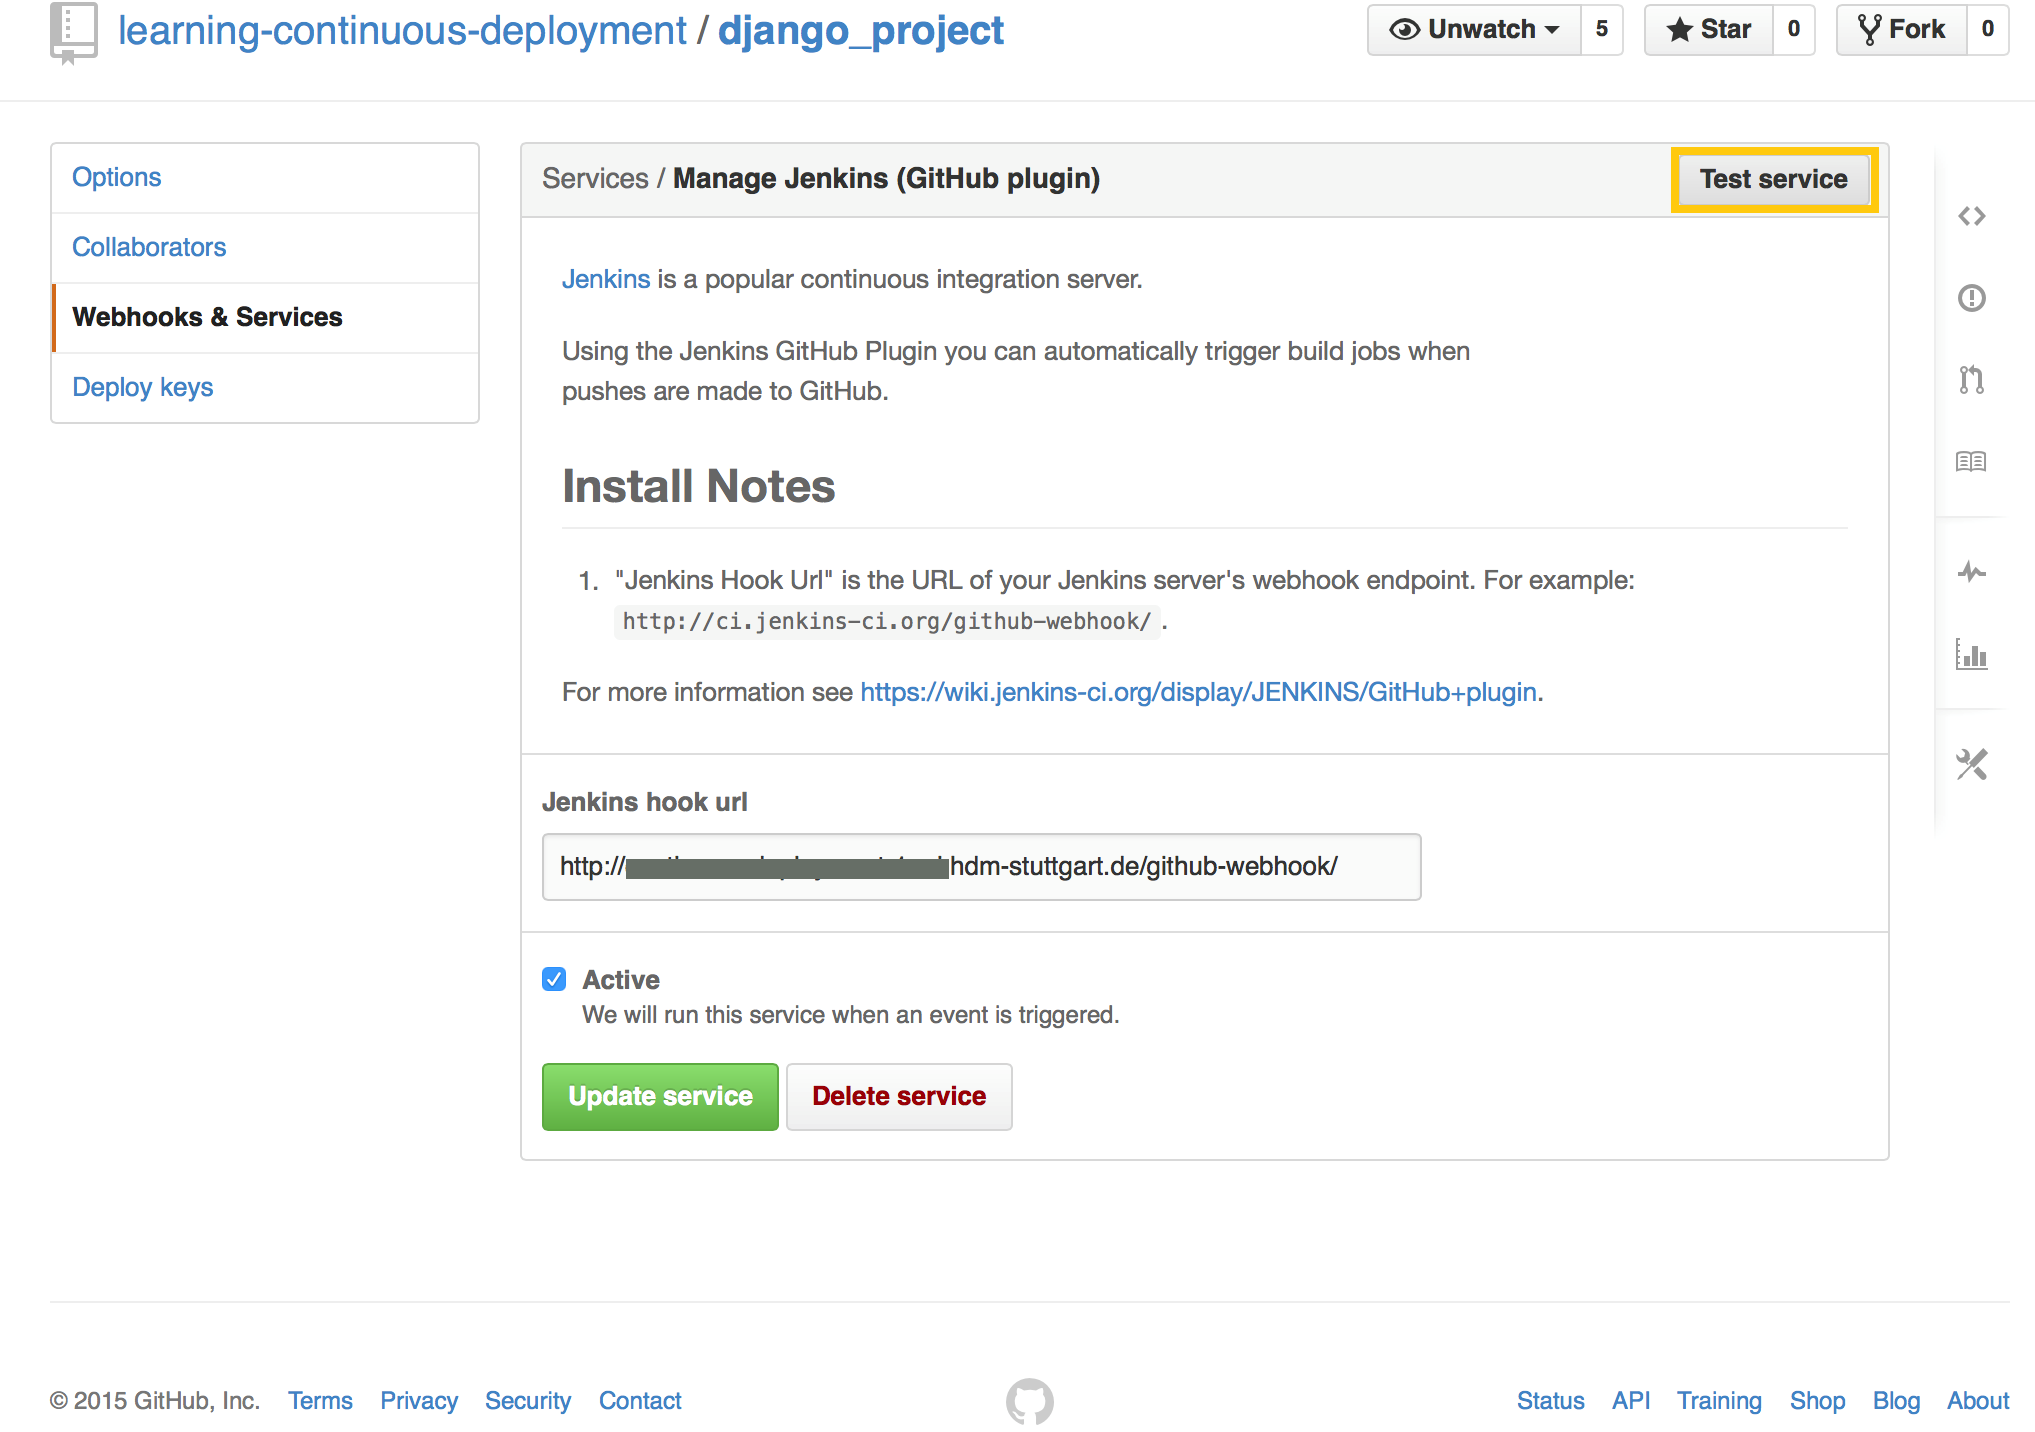Screen dimensions: 2035x1432
Task: Open the Deploy keys tab
Action: (x=265, y=388)
